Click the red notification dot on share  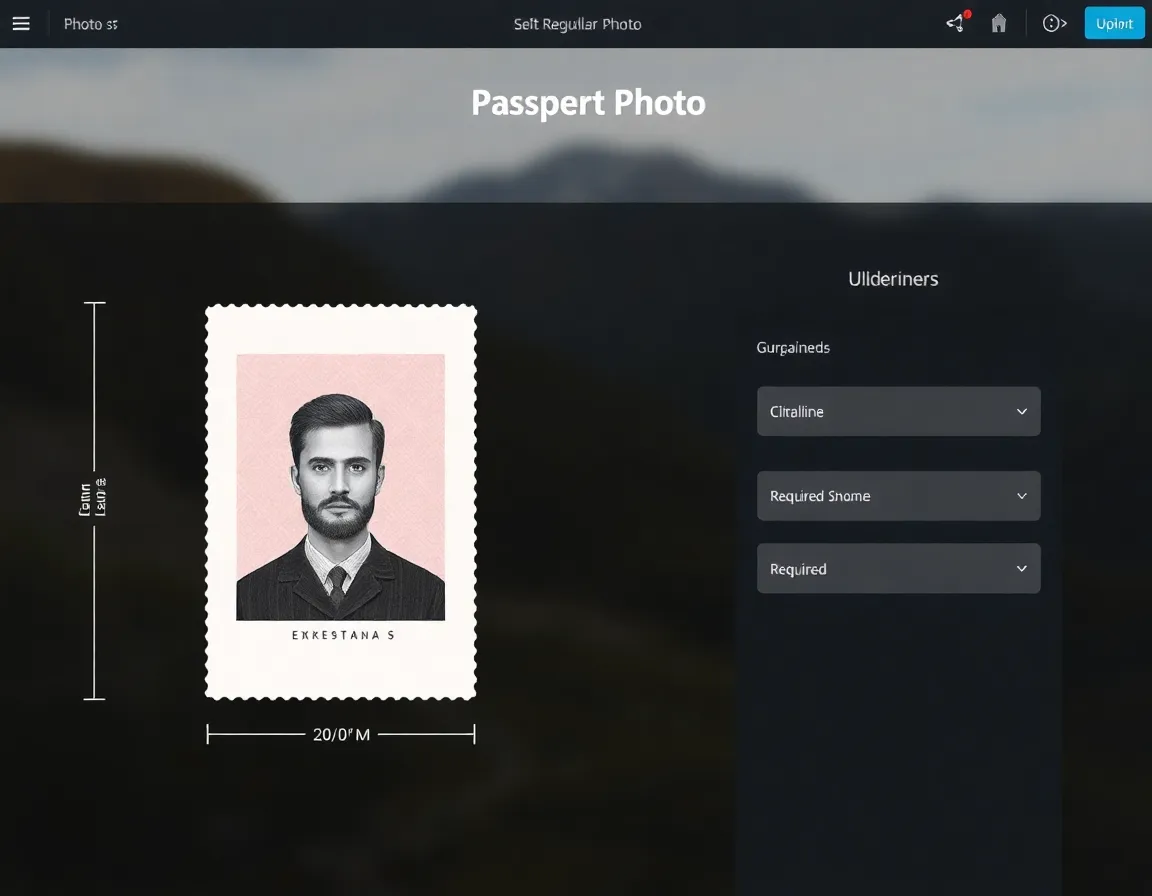(967, 15)
